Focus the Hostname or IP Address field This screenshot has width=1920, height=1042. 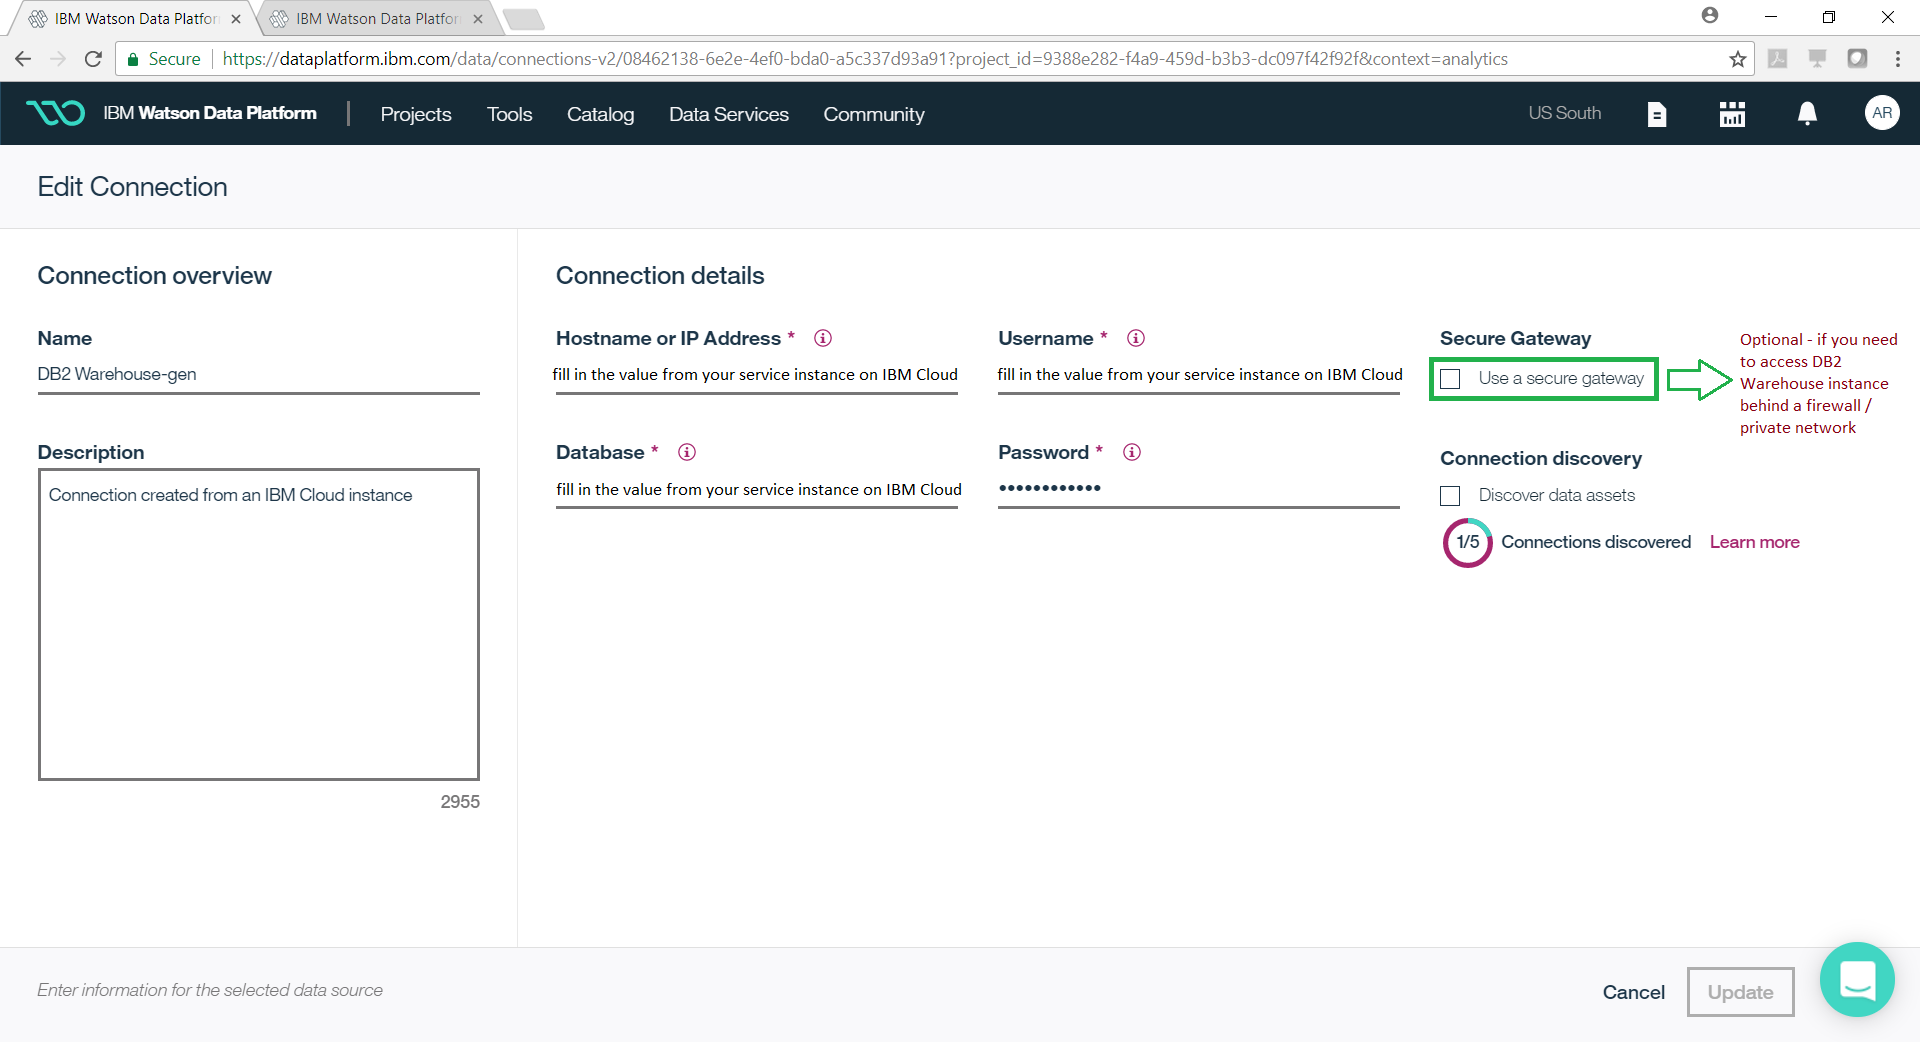pos(756,375)
